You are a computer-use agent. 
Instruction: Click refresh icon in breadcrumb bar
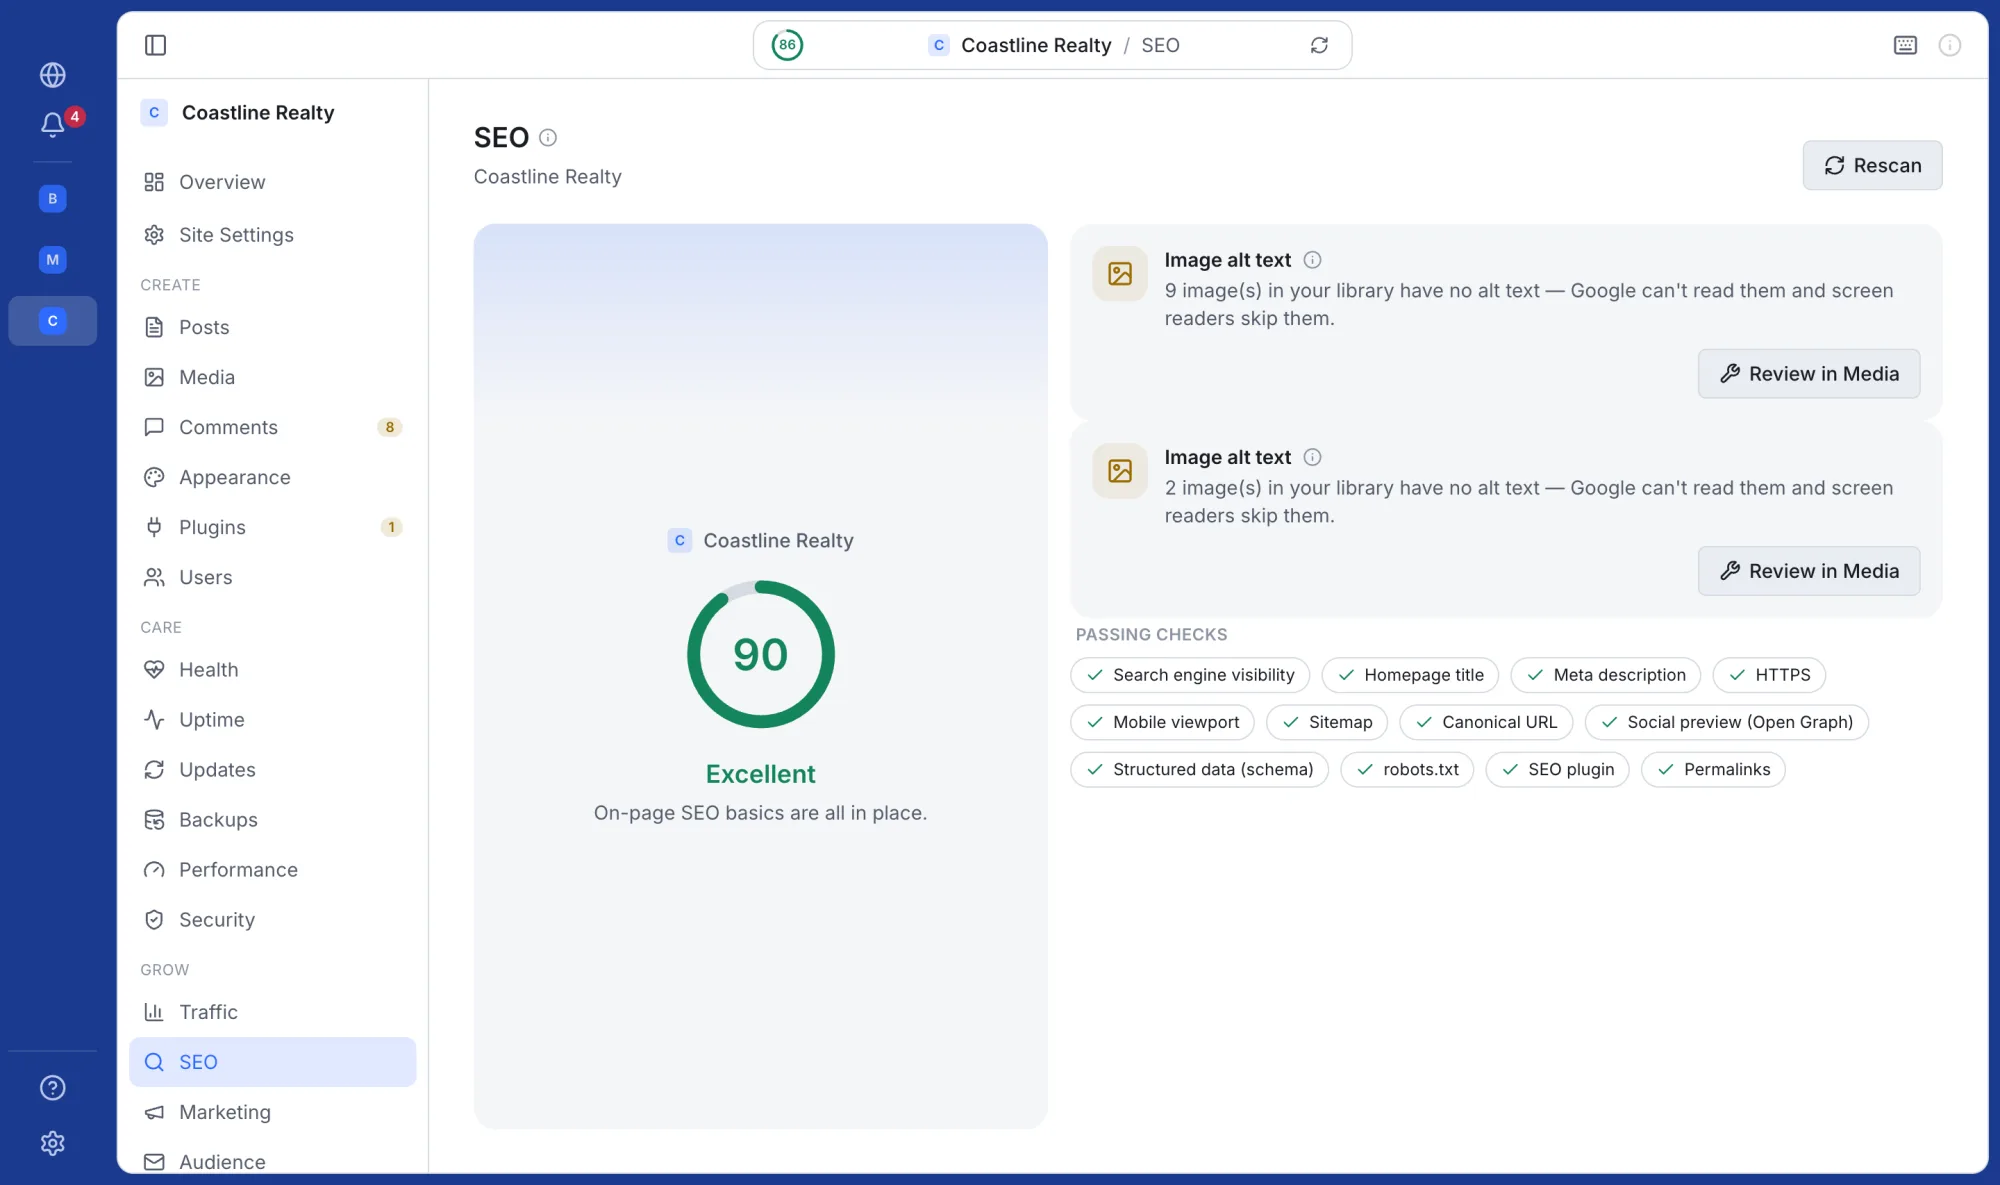pyautogui.click(x=1319, y=45)
